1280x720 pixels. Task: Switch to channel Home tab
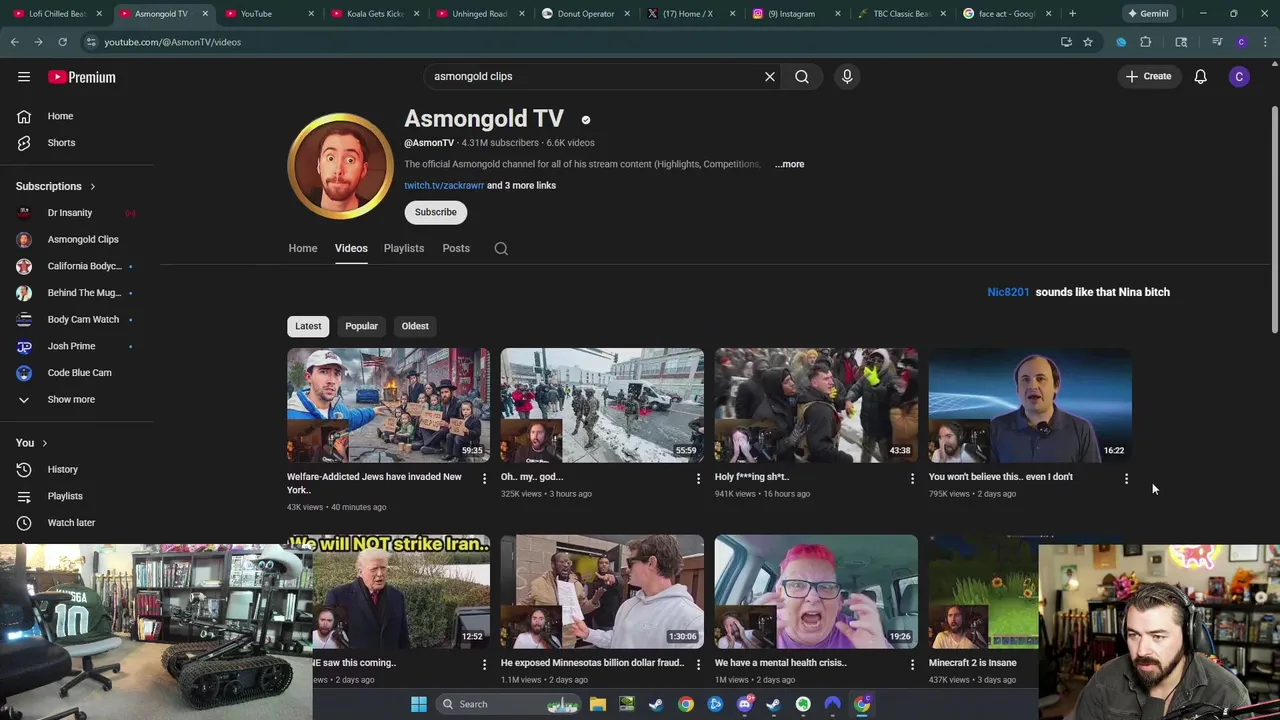pyautogui.click(x=303, y=248)
